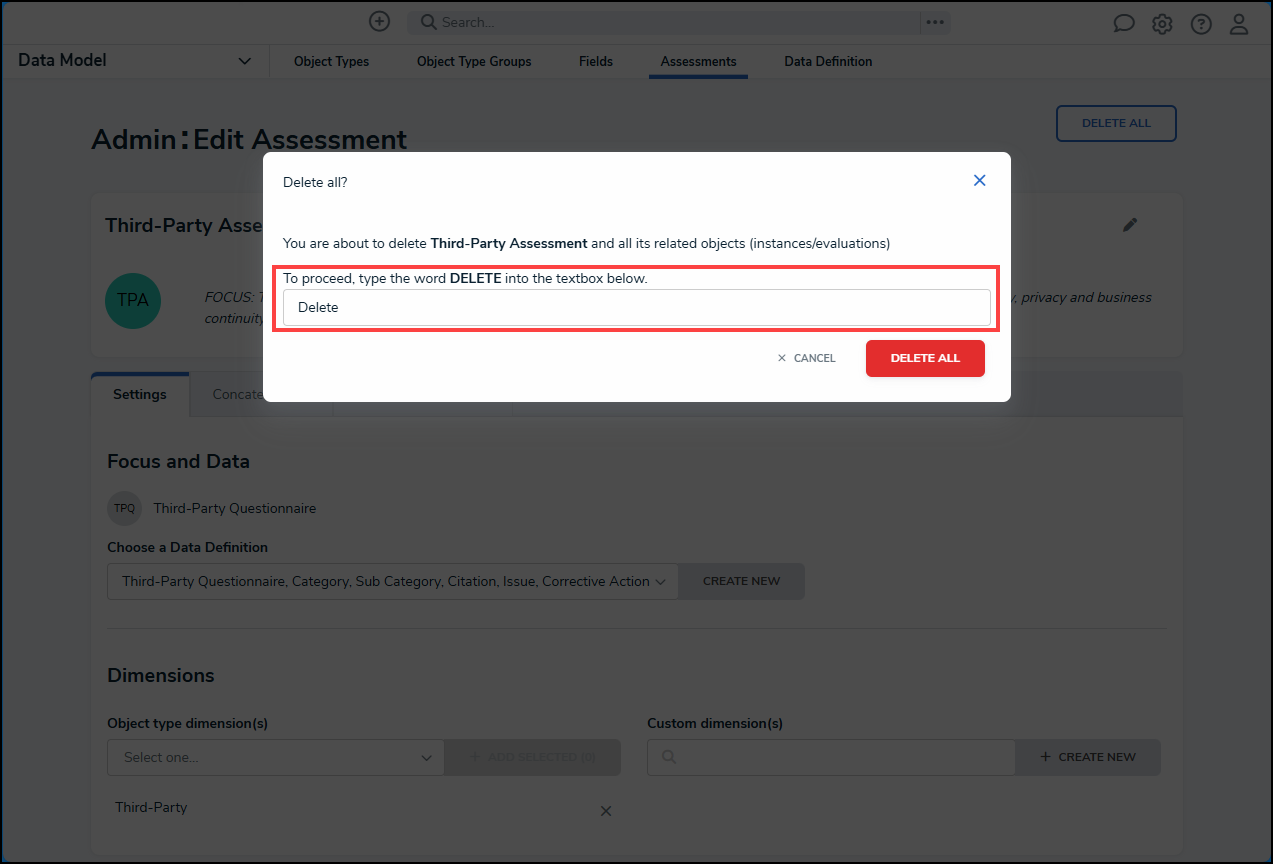Click the custom dimension search icon
This screenshot has height=864, width=1273.
point(668,757)
